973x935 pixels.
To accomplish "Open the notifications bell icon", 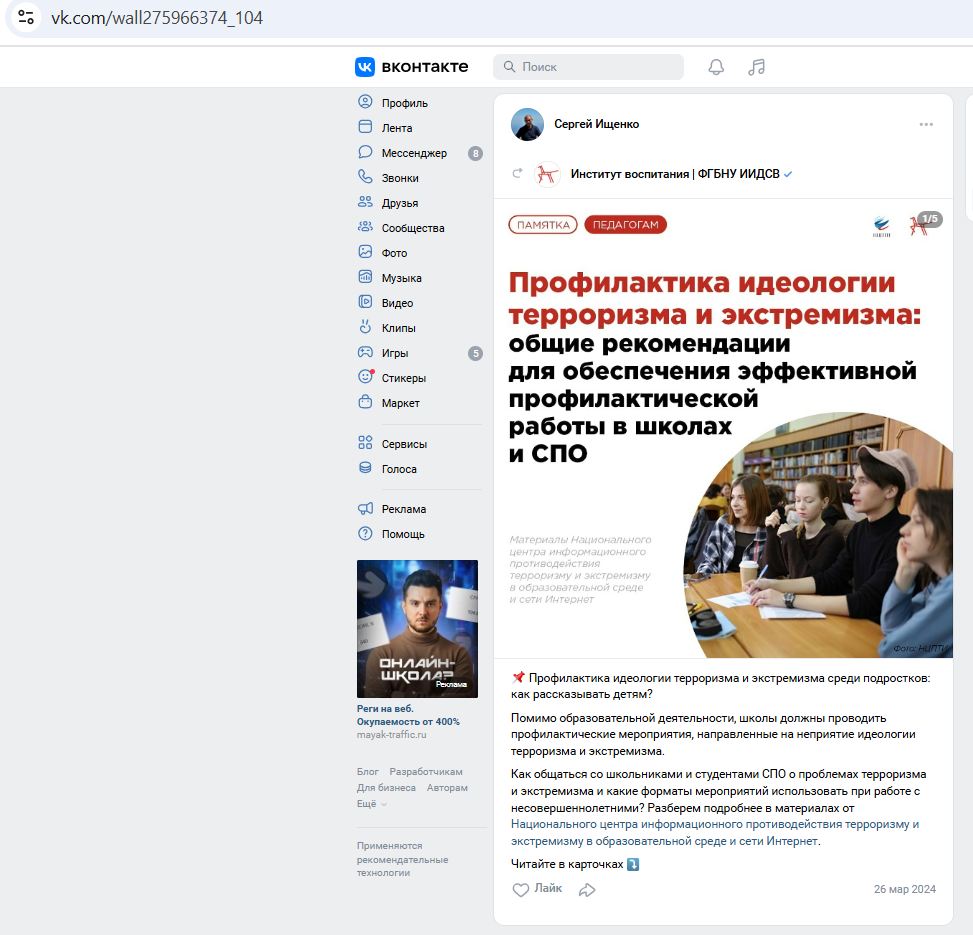I will coord(716,66).
